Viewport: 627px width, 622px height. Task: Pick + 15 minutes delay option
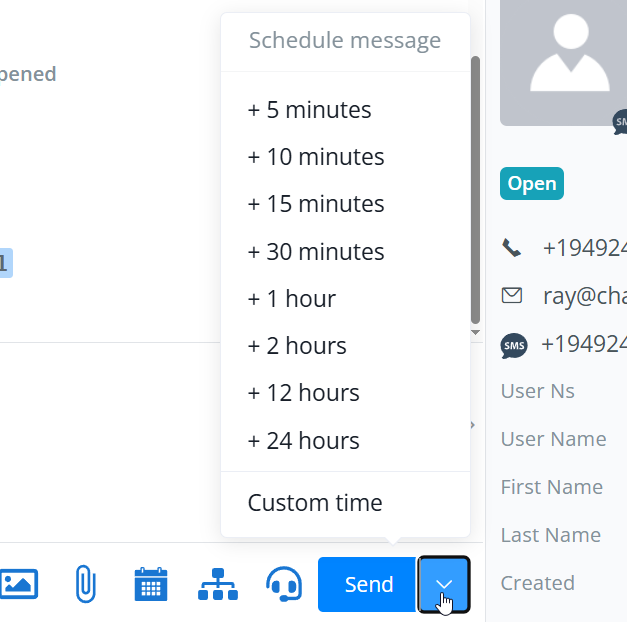coord(316,204)
